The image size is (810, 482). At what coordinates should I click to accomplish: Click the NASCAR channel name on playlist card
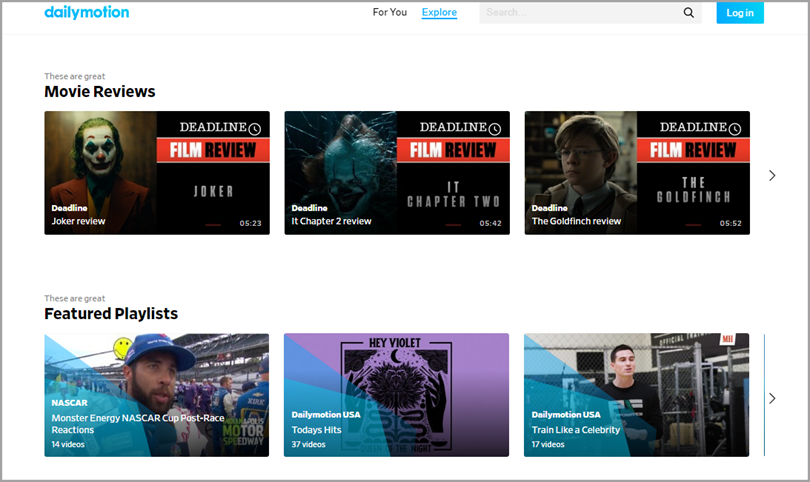point(69,402)
